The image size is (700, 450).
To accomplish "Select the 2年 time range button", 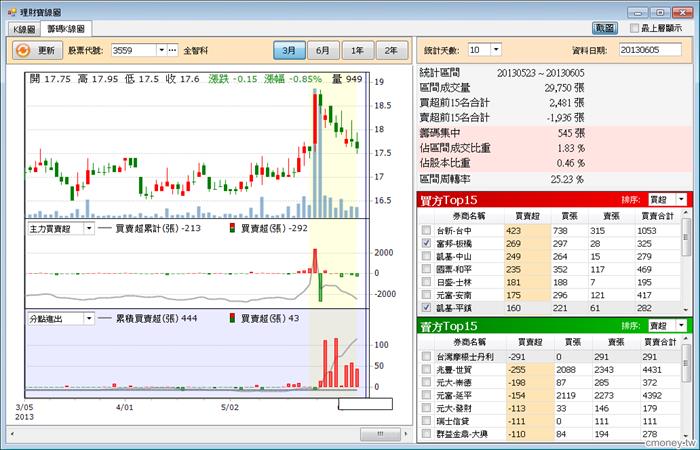I will tap(392, 50).
